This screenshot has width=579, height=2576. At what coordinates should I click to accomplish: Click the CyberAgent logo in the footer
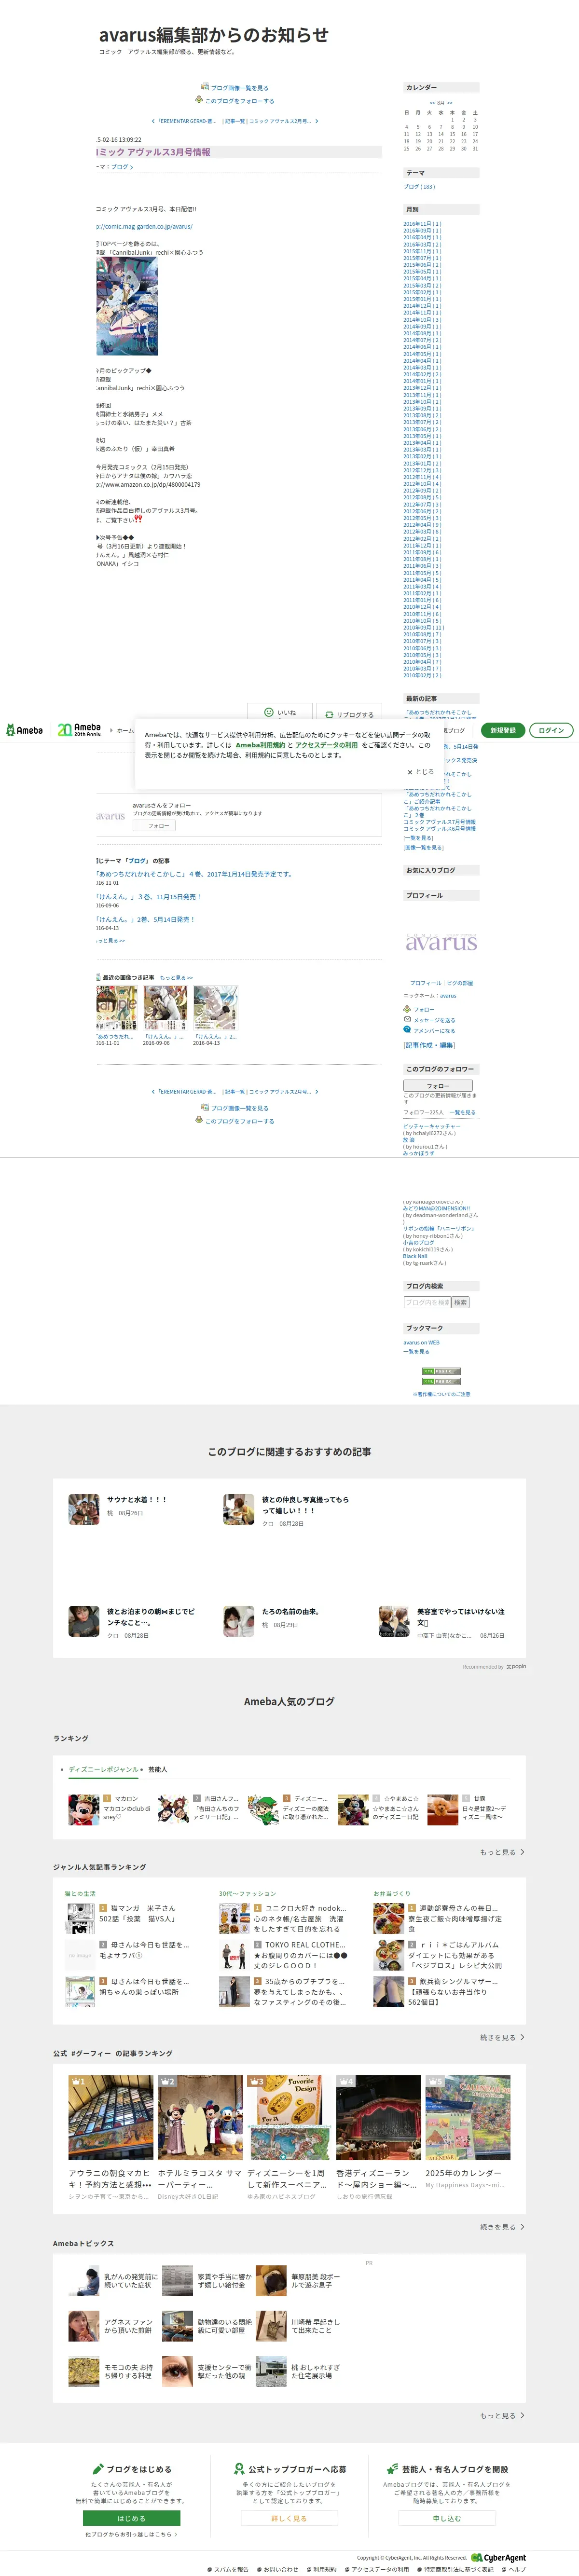tap(499, 2558)
